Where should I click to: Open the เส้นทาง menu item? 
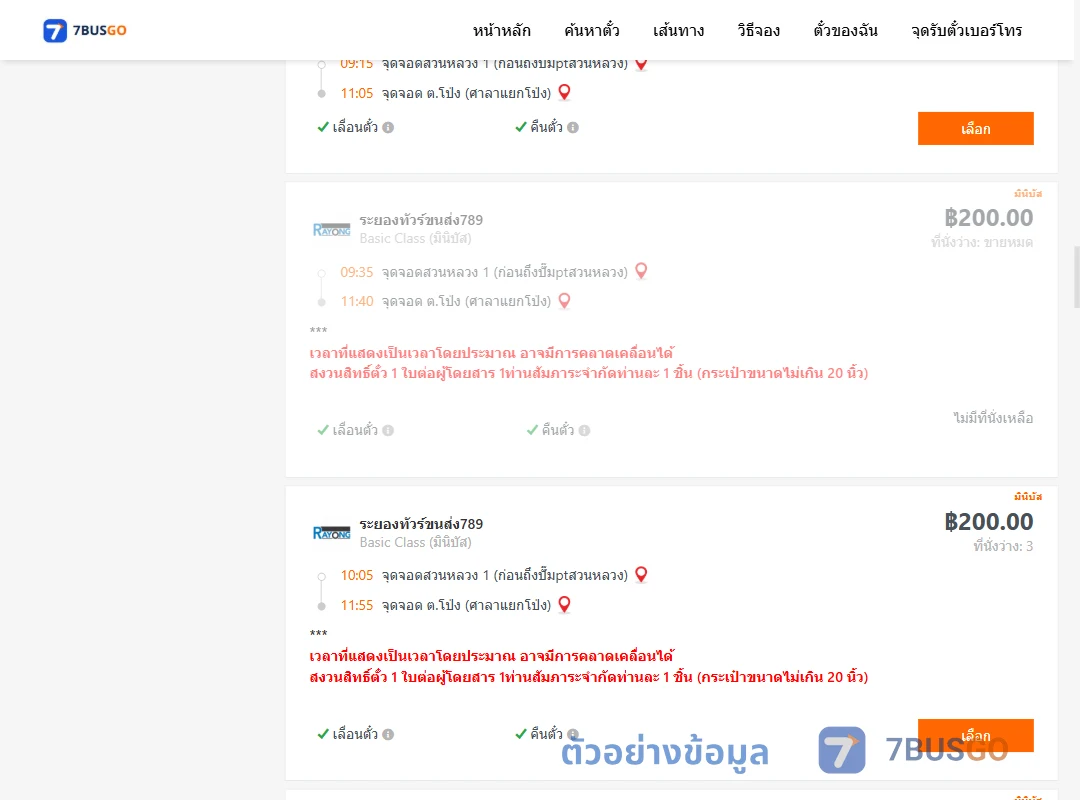click(678, 30)
